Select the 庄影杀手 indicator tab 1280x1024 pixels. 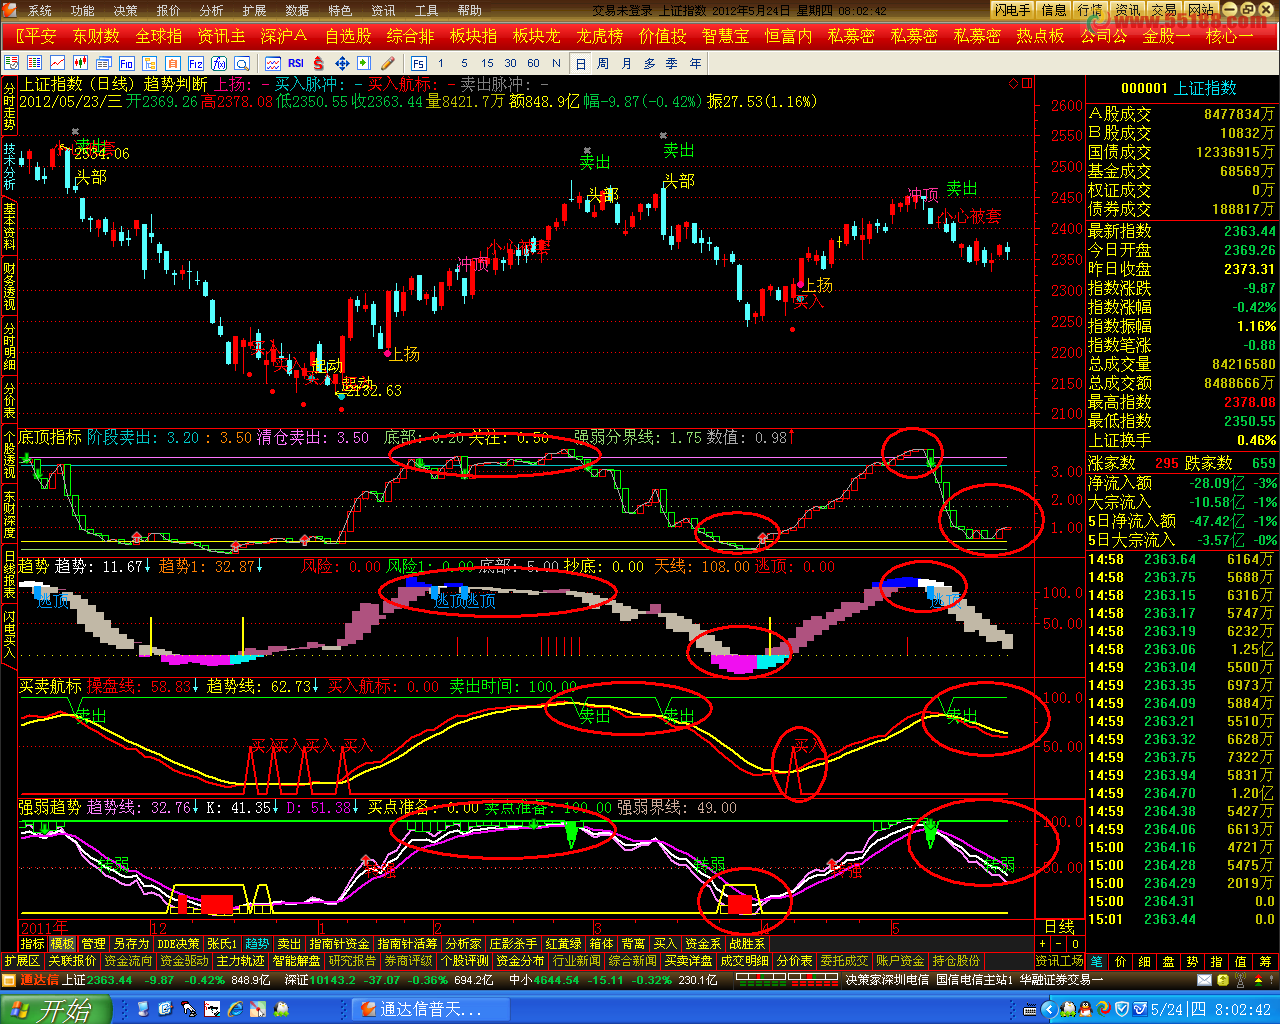[x=513, y=944]
